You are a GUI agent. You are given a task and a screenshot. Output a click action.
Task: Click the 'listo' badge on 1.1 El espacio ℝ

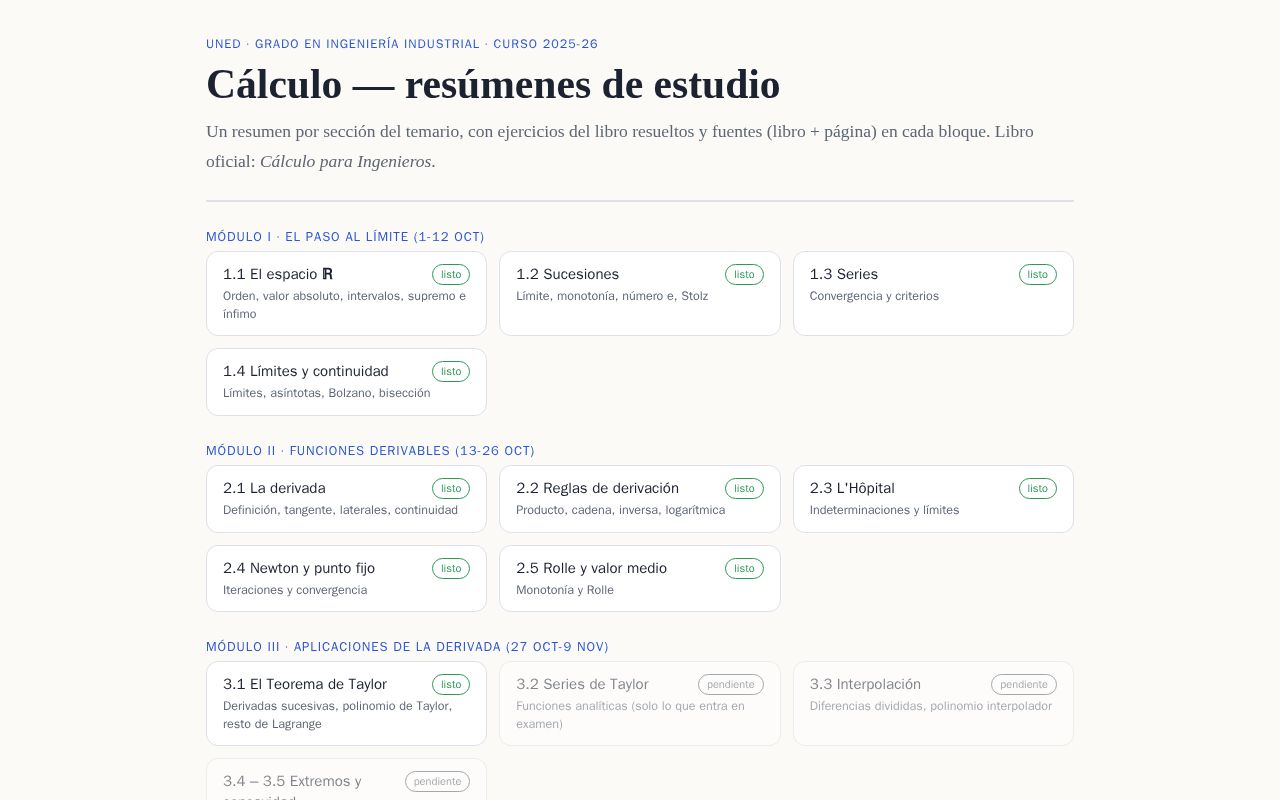pos(451,274)
